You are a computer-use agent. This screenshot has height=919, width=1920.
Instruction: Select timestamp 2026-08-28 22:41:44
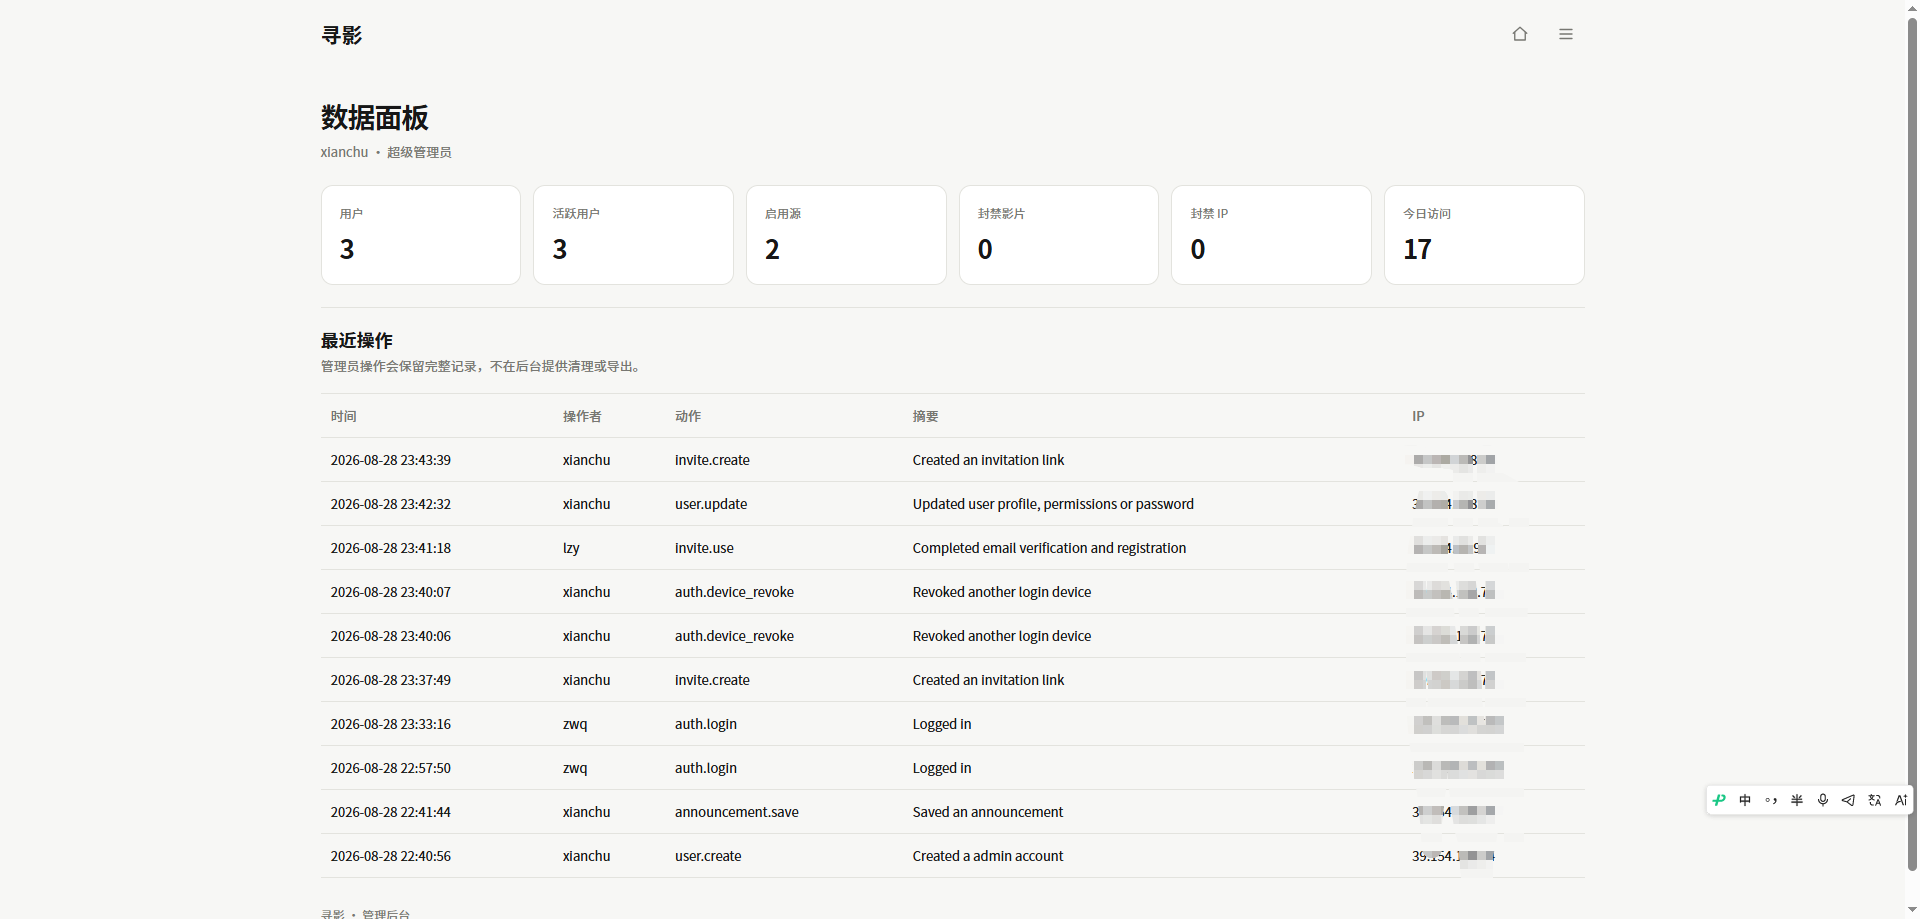click(x=391, y=812)
